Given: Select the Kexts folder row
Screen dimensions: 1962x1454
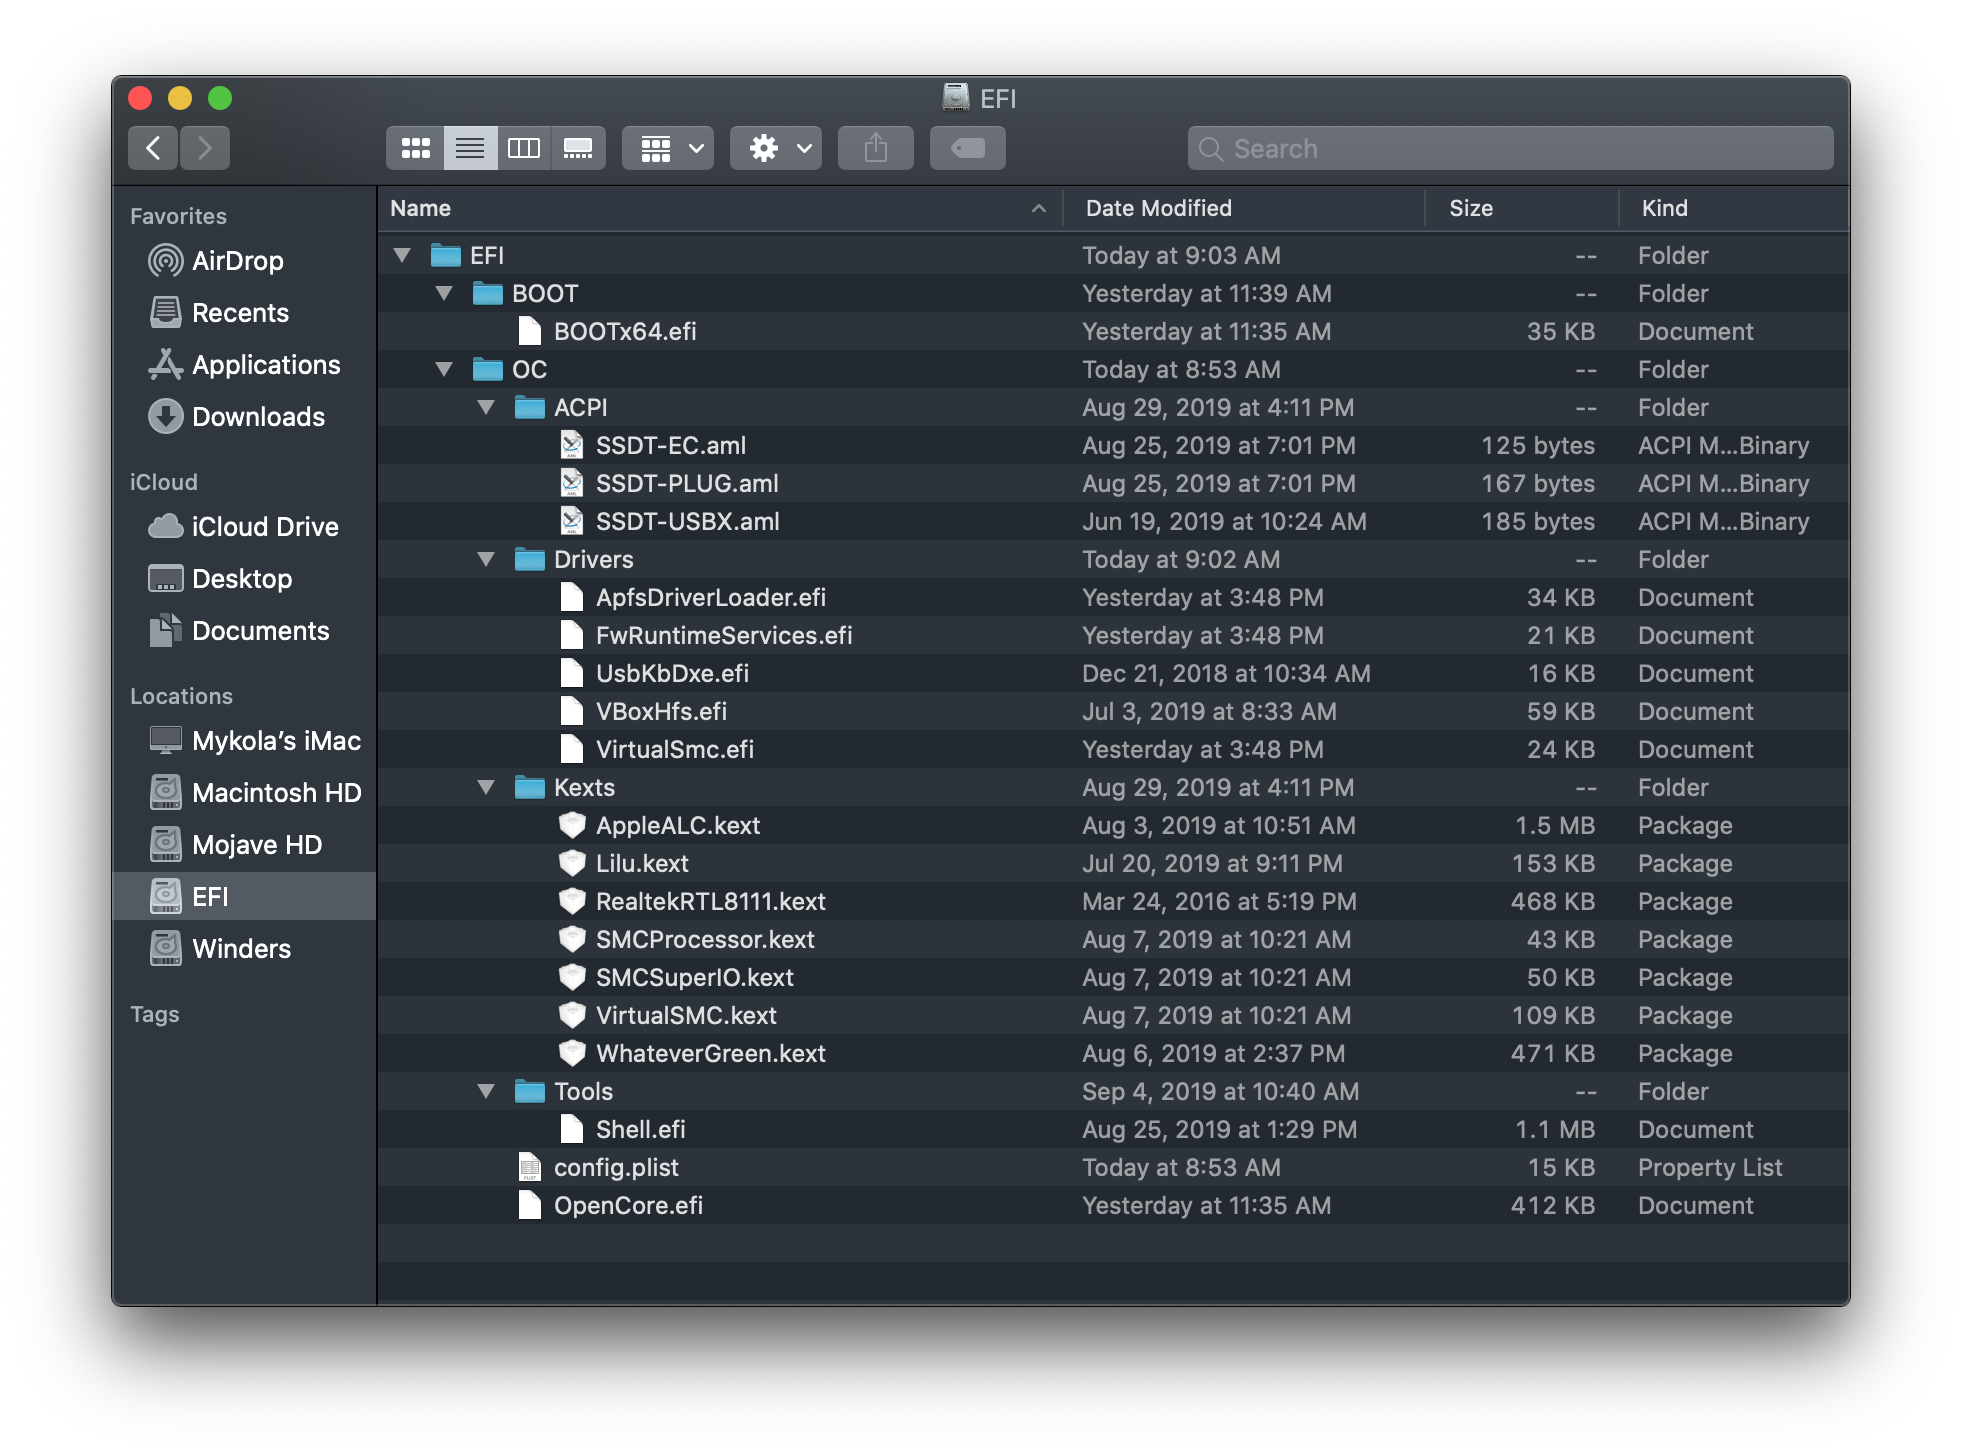Looking at the screenshot, I should tap(1113, 787).
